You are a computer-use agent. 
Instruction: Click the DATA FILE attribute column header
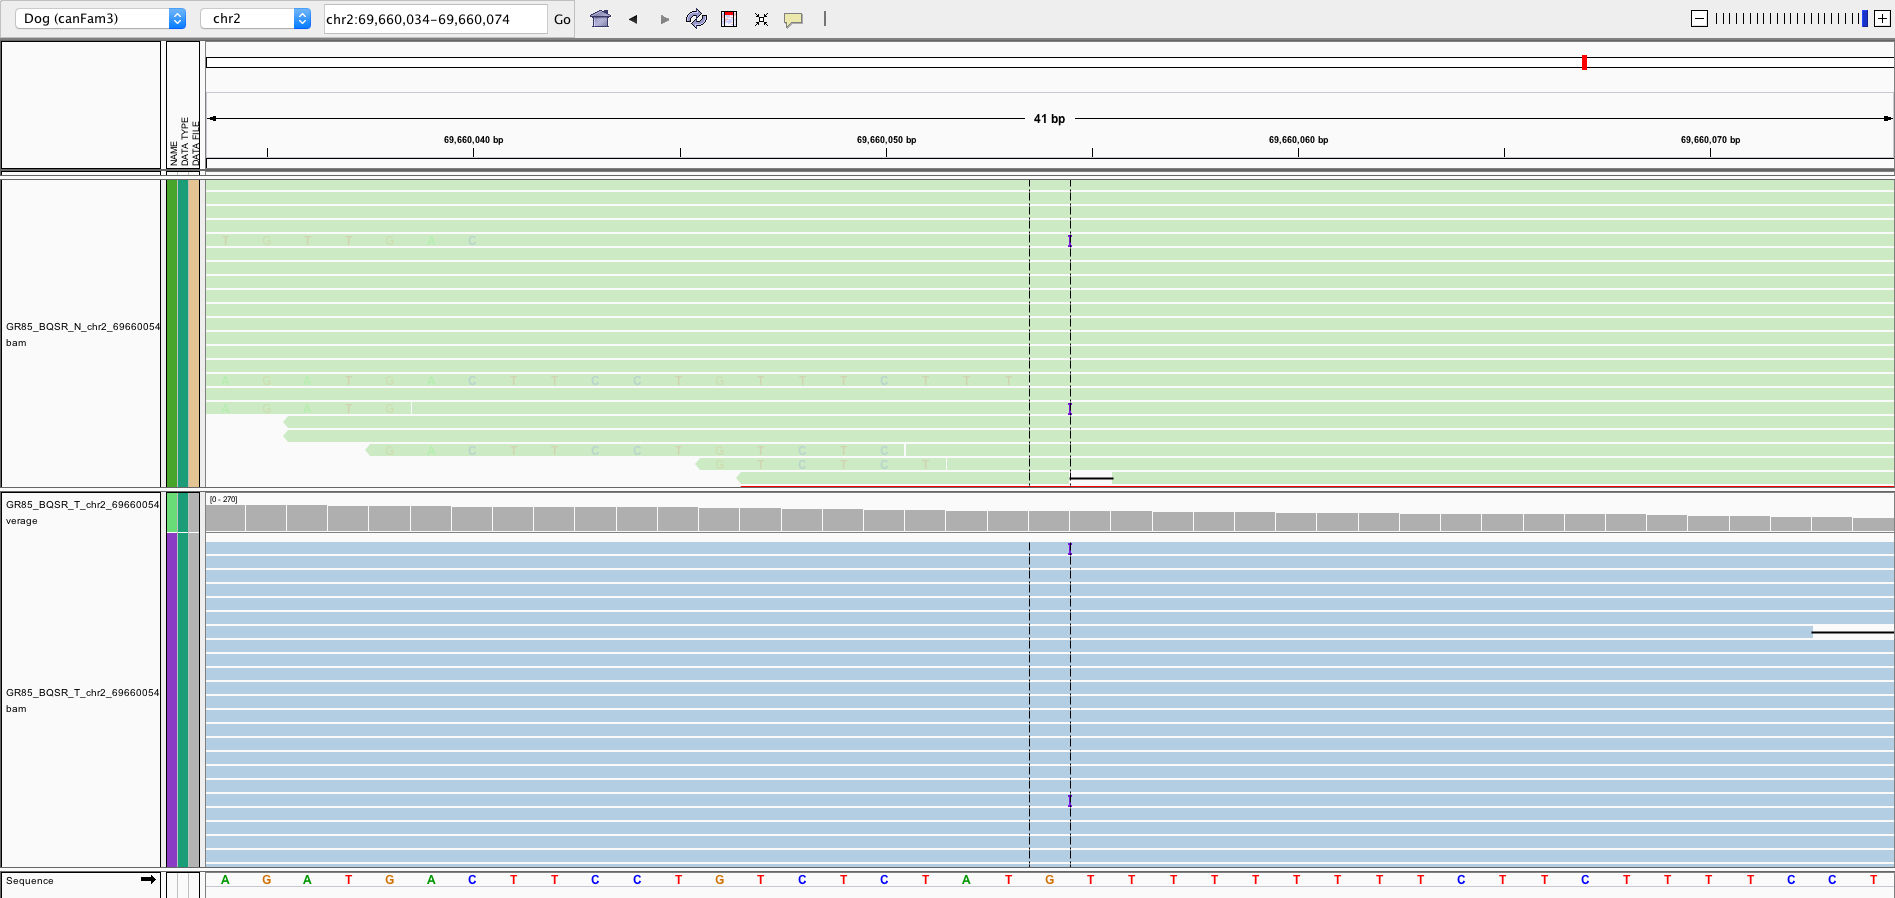pyautogui.click(x=196, y=143)
